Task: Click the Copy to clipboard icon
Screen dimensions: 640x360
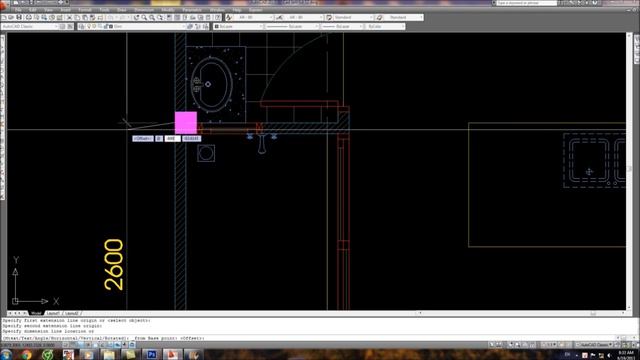Action: tap(77, 18)
